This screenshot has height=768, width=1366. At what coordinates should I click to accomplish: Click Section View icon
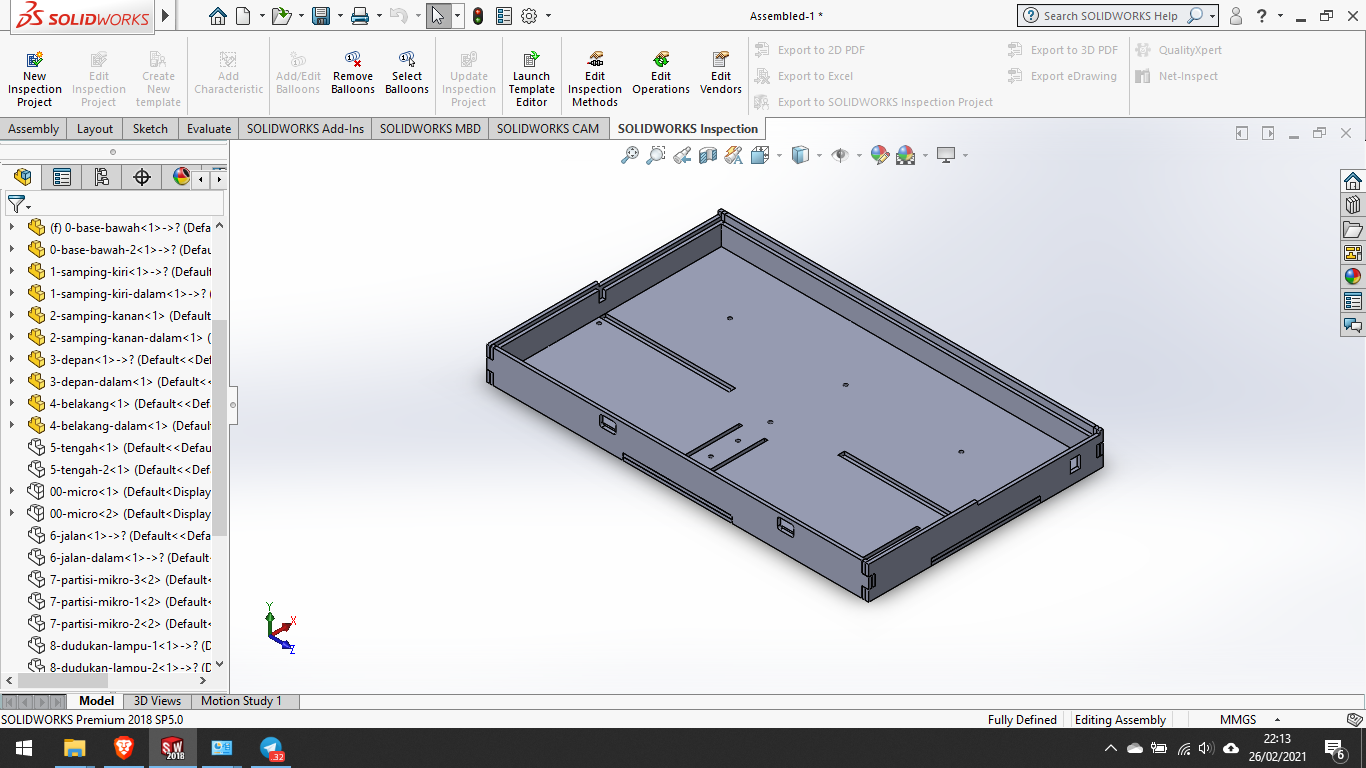(x=708, y=155)
